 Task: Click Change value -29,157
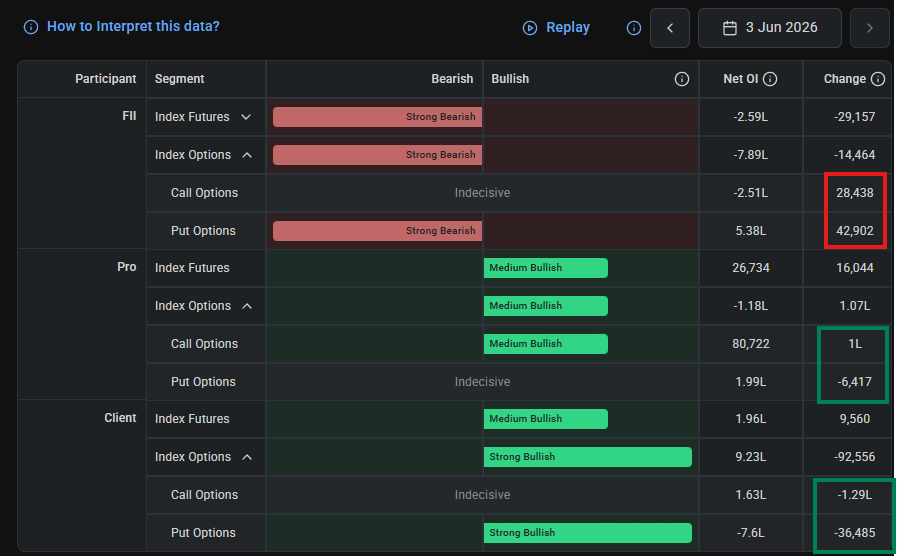pos(855,117)
